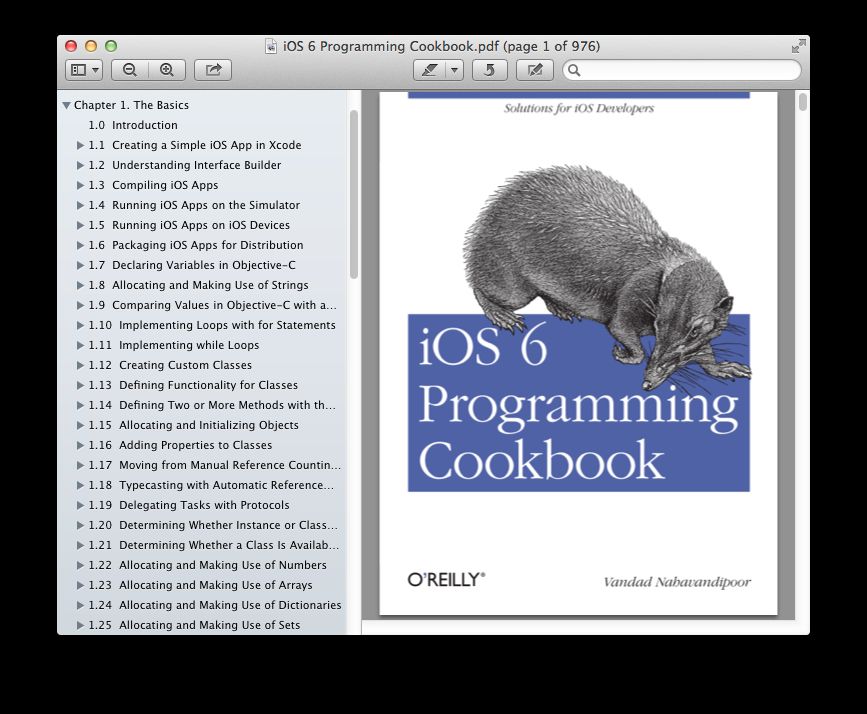Expand section 1.12 Creating Custom Classes

[x=81, y=365]
